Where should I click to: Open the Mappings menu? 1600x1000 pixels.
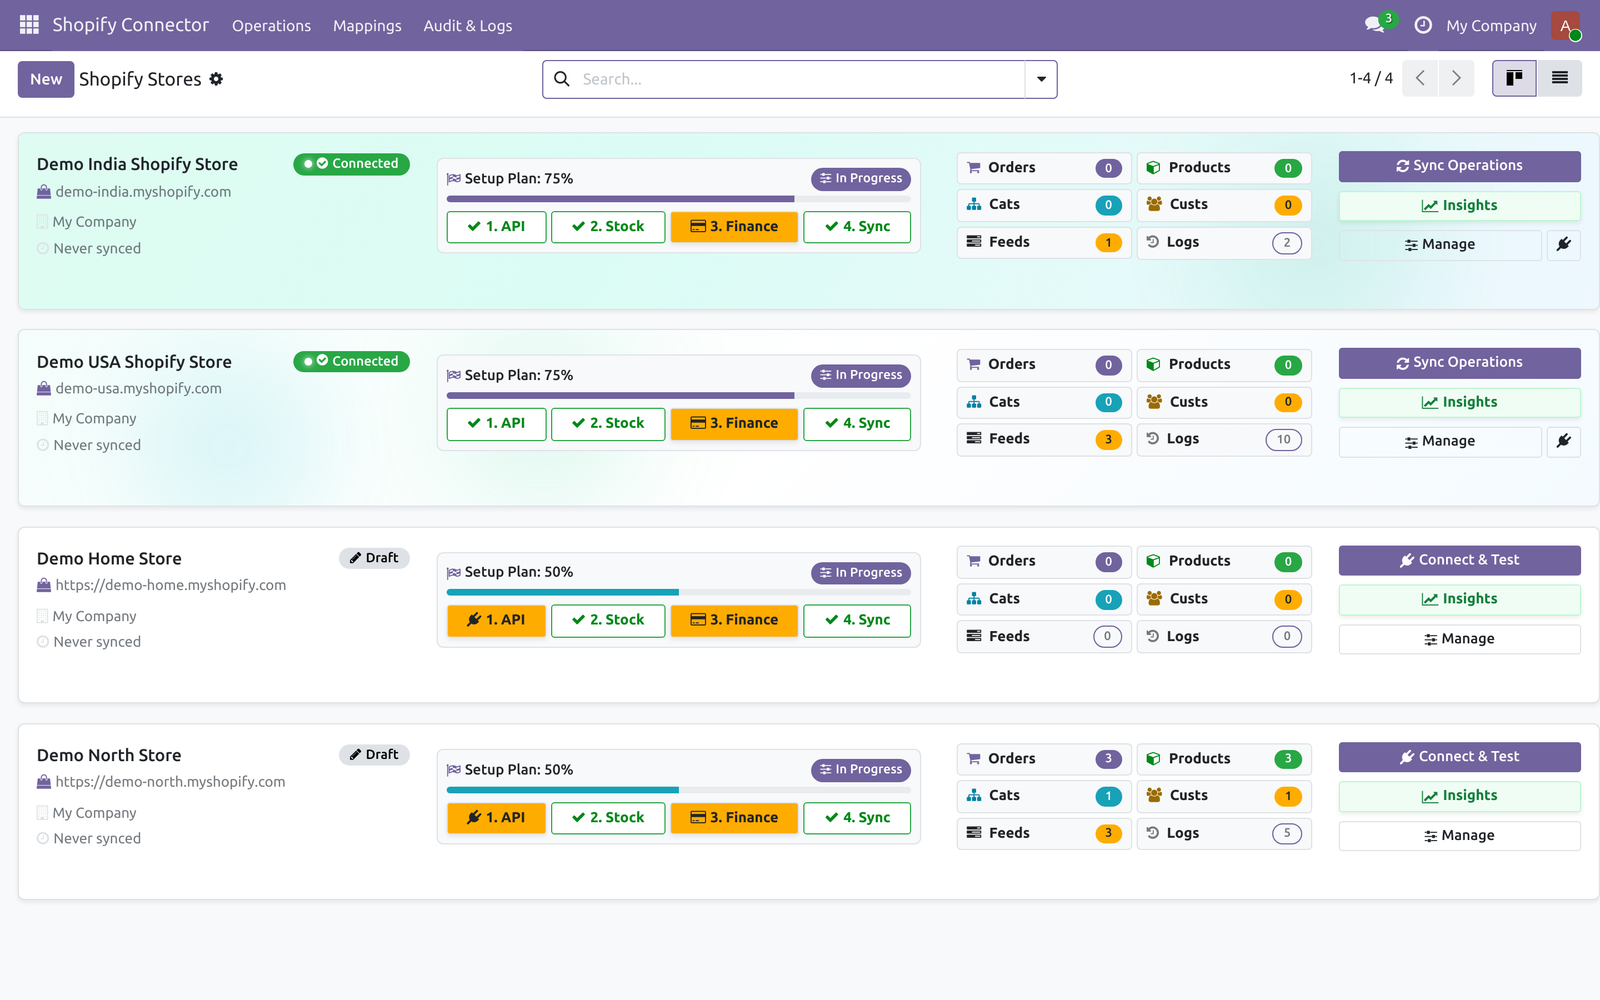(367, 26)
